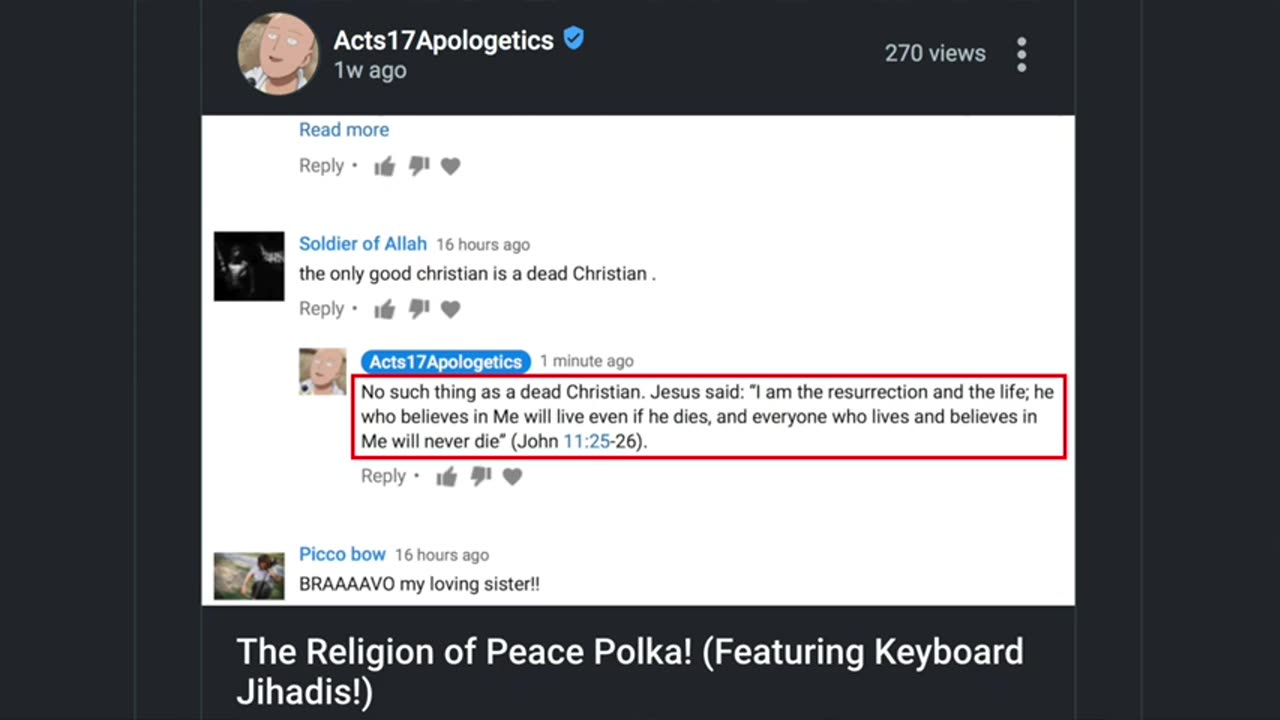
Task: Open the three-dot post options menu
Action: pyautogui.click(x=1021, y=55)
